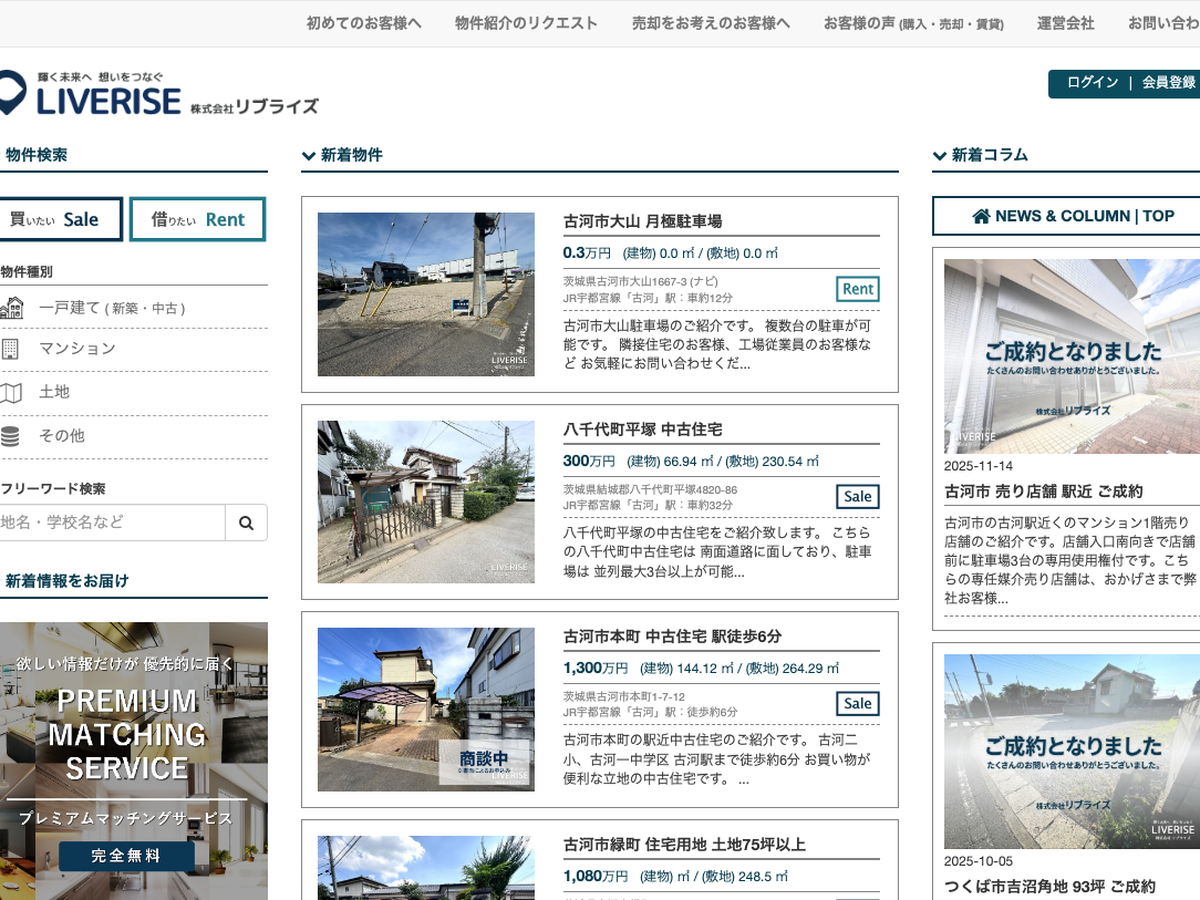The image size is (1200, 900).
Task: Open 初めてのお客様へ in top navigation
Action: coord(364,23)
